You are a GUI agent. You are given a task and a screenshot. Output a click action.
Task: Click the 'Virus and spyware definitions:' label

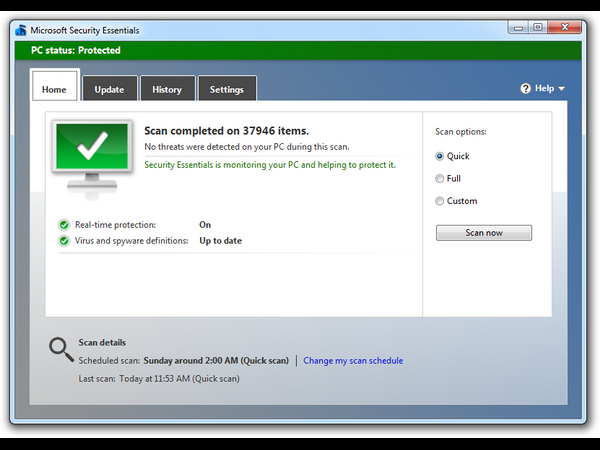click(x=132, y=241)
